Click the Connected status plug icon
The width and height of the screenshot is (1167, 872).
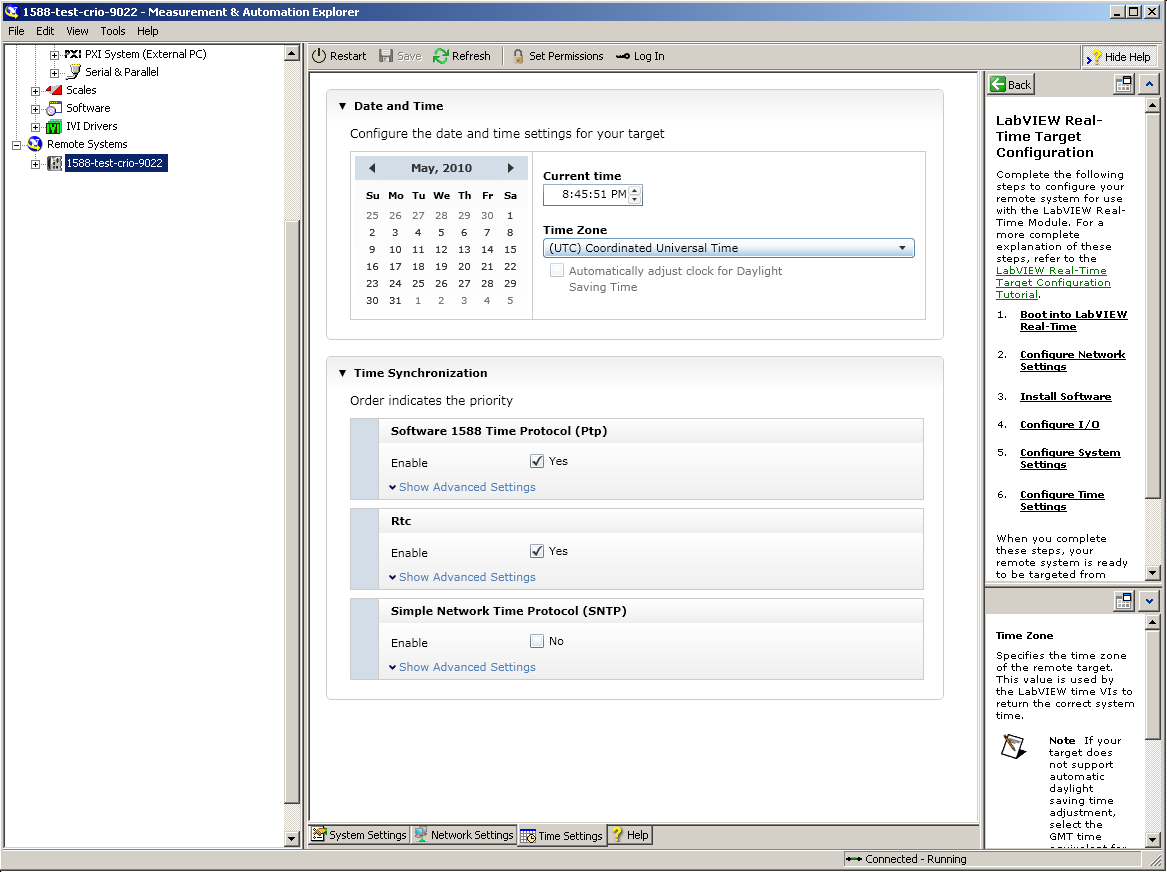pos(854,859)
